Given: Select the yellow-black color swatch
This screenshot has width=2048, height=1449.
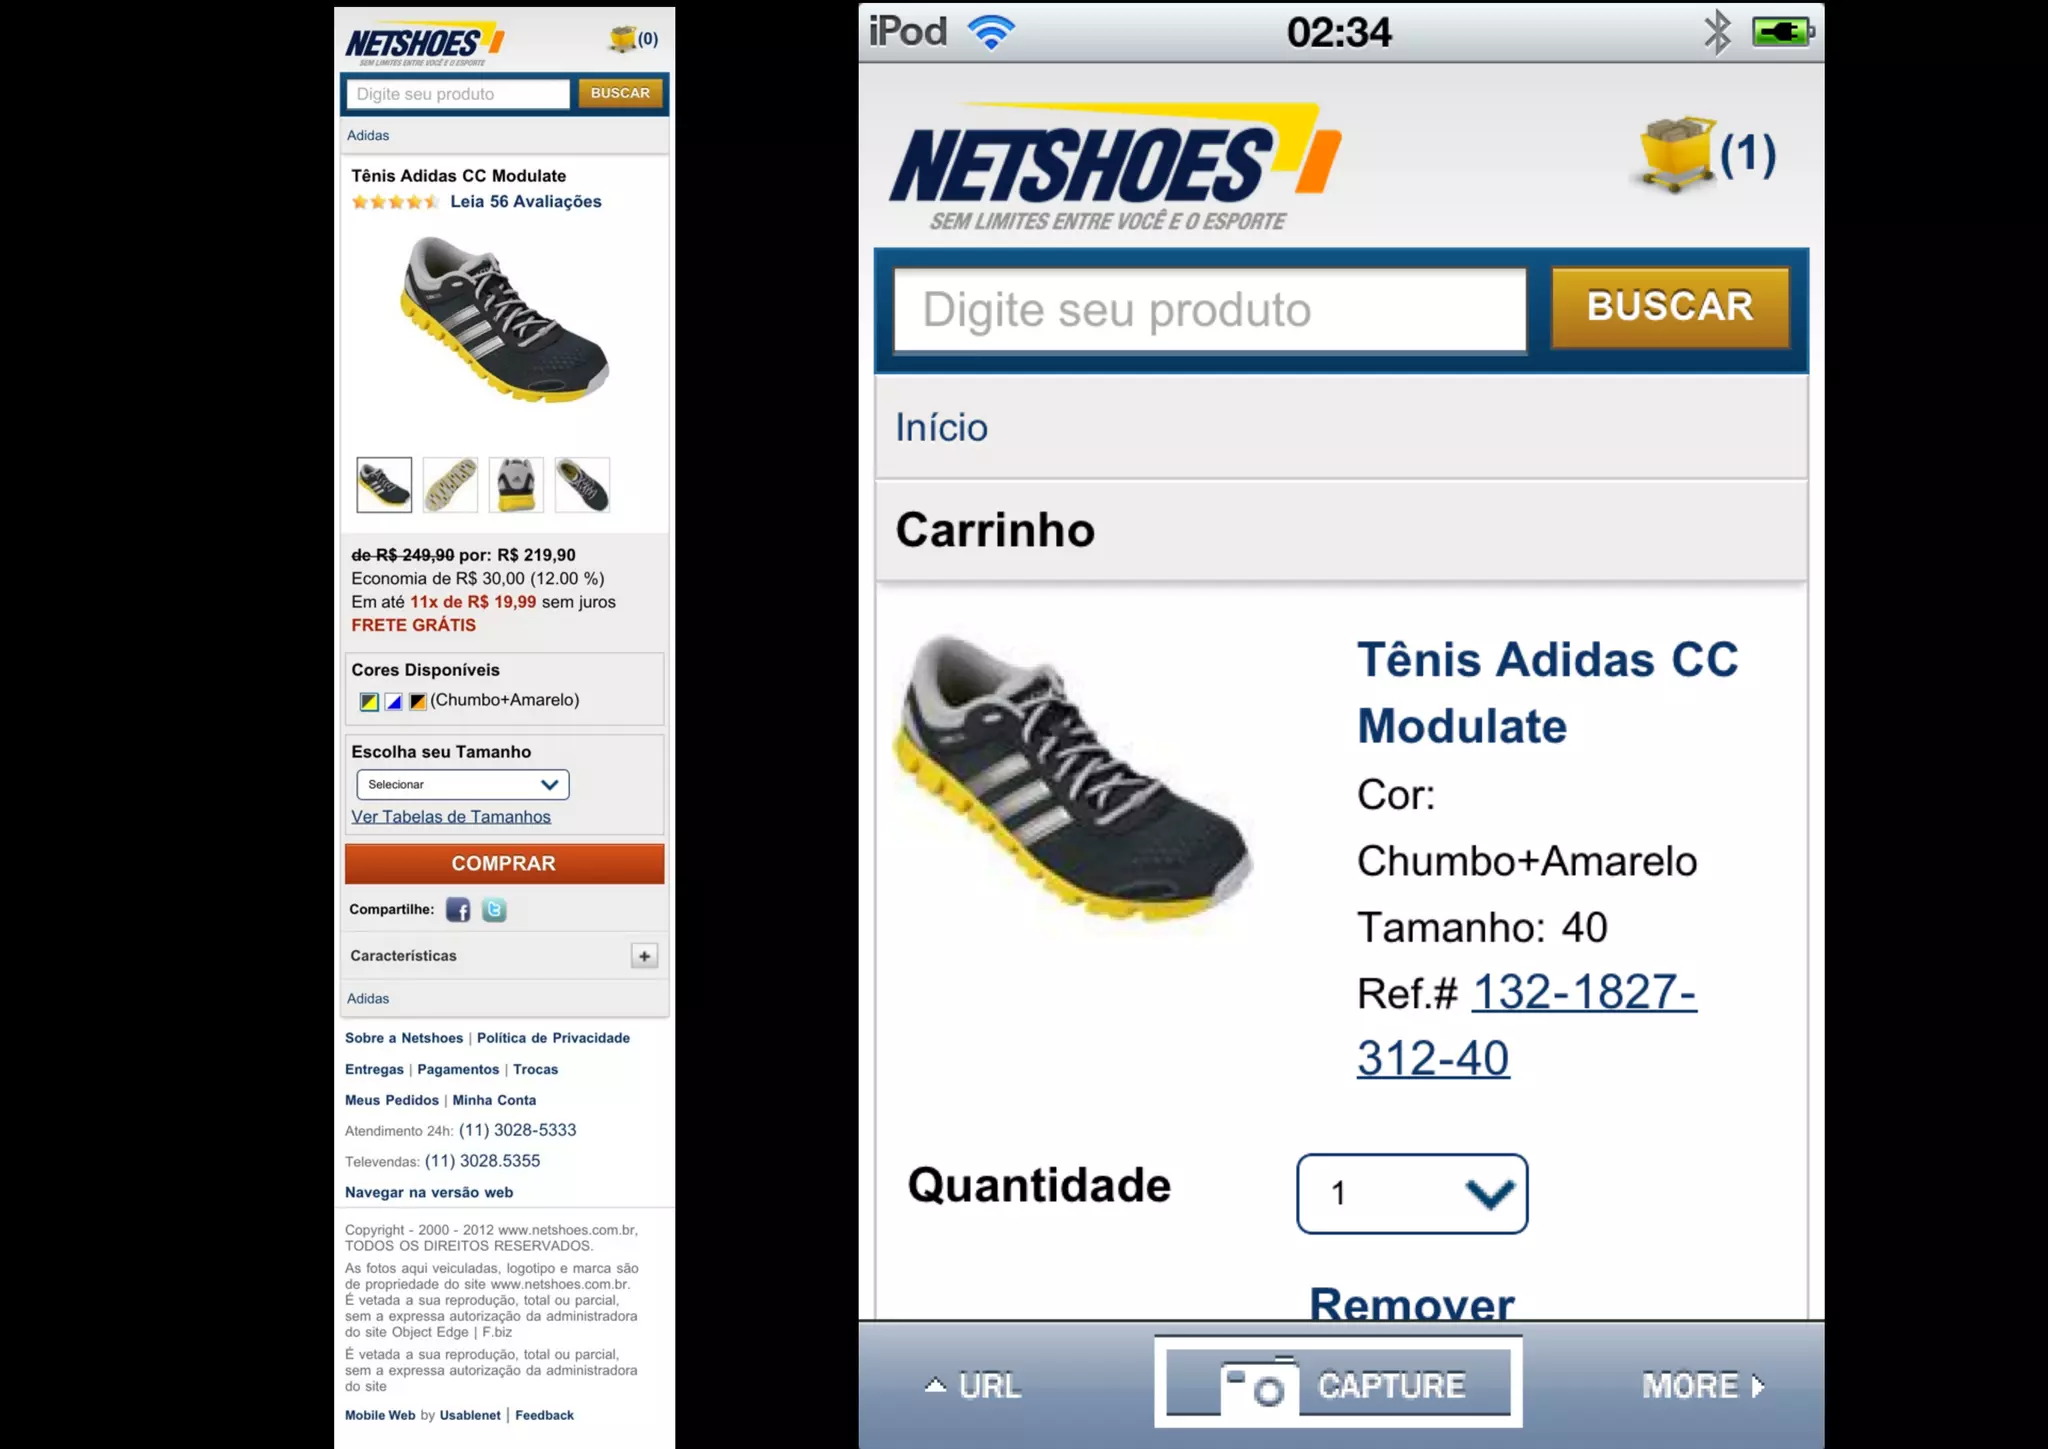Looking at the screenshot, I should point(369,701).
